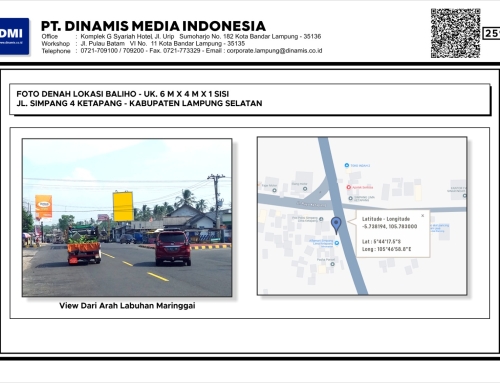The height and width of the screenshot is (383, 500).
Task: Click the Jl. Raya Ketapang road label
Action: 311,204
